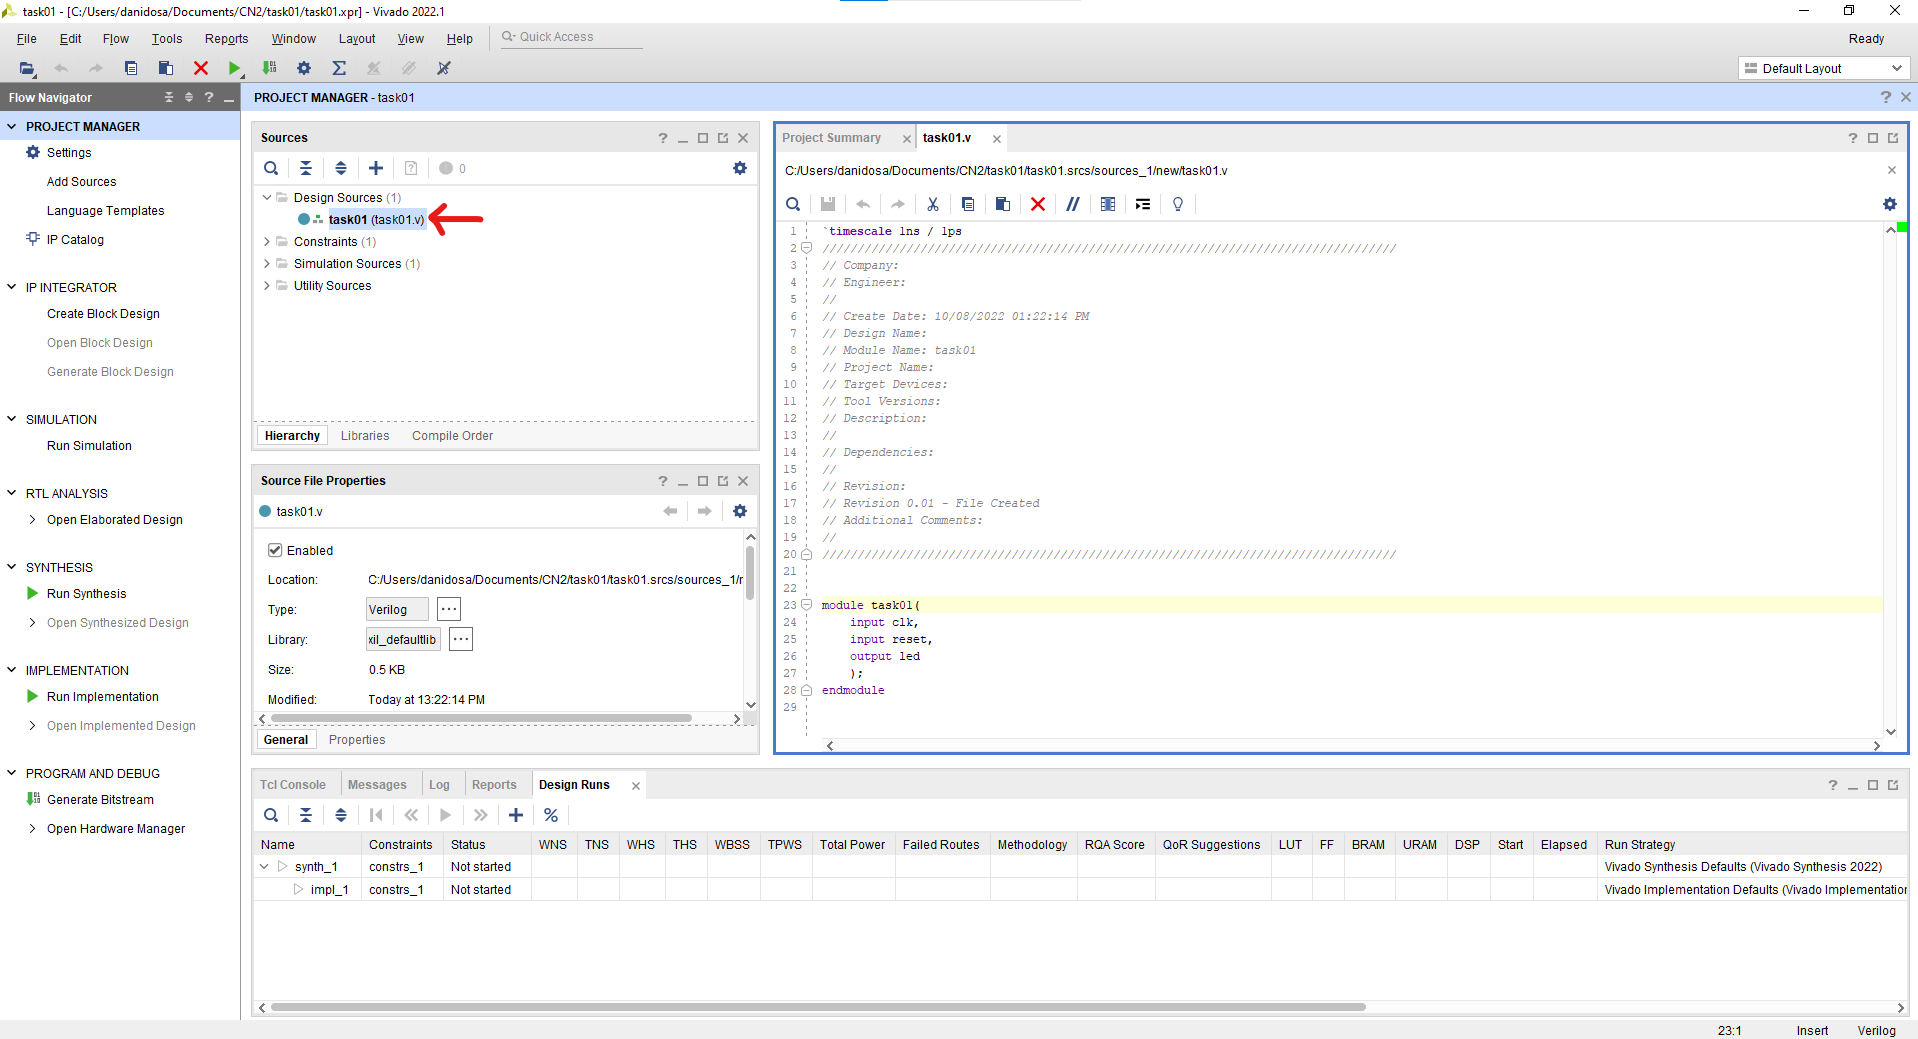Switch to the Compile Order tab

pos(452,436)
